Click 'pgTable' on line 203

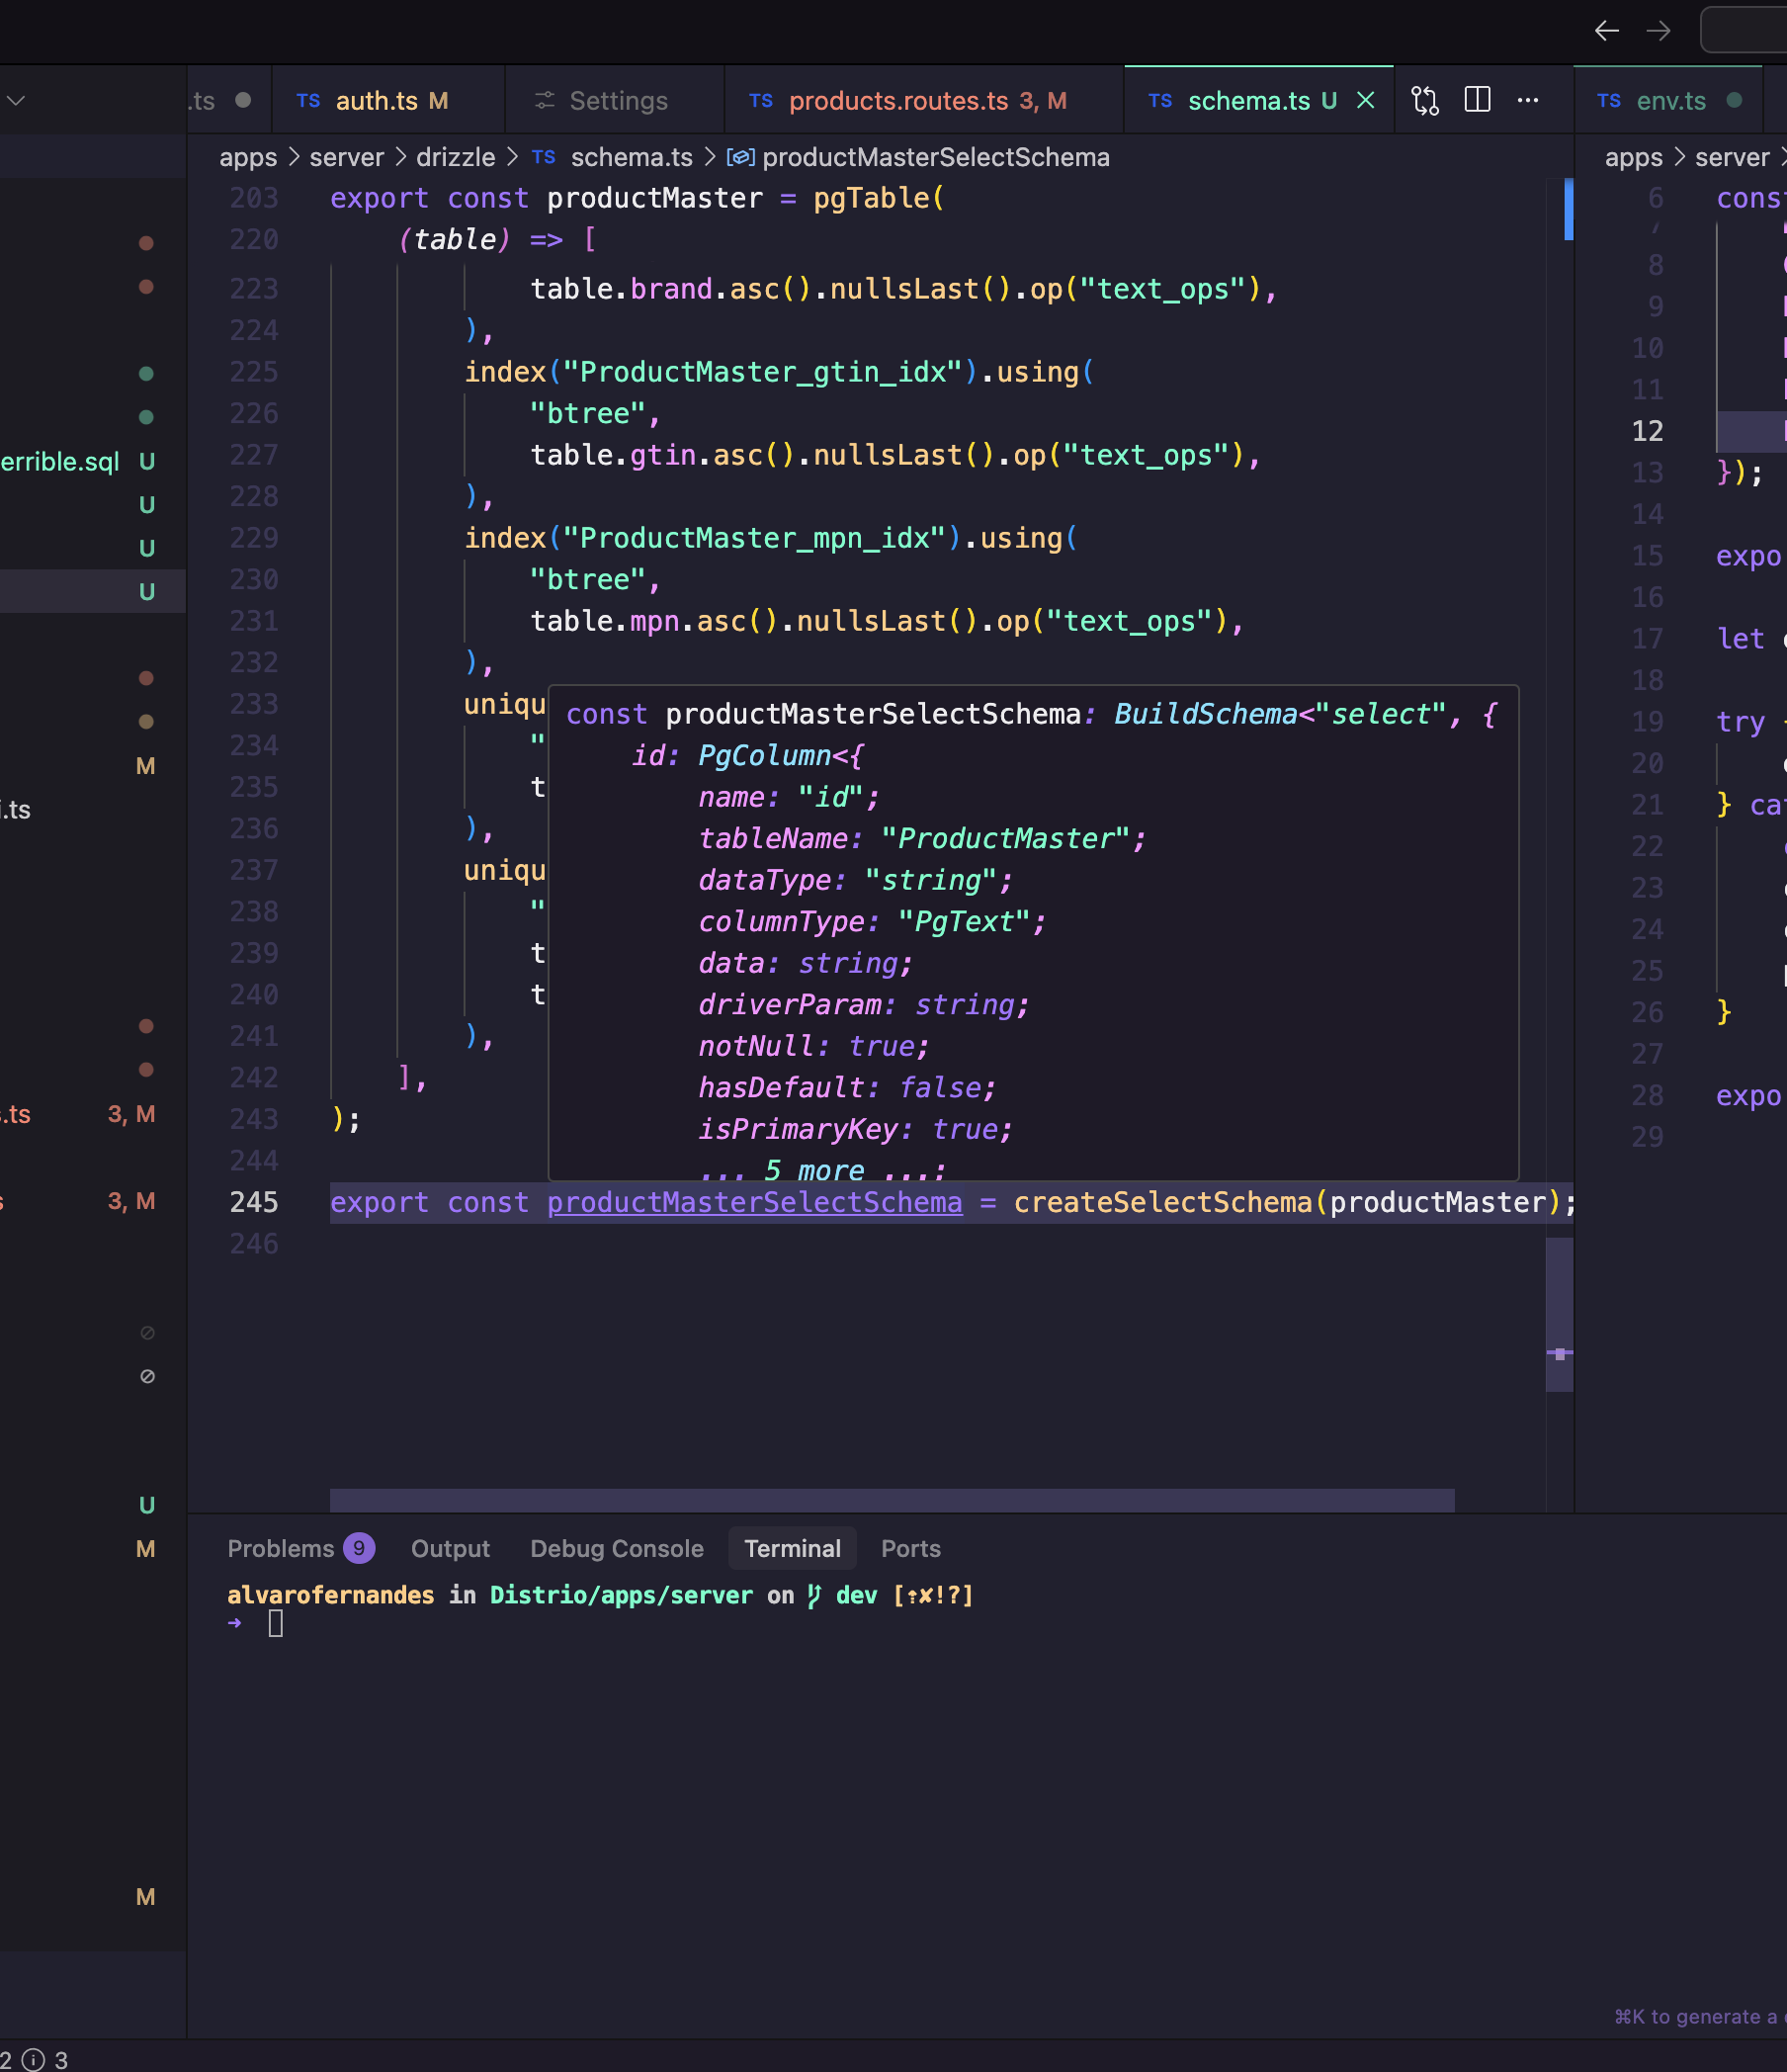[x=872, y=198]
